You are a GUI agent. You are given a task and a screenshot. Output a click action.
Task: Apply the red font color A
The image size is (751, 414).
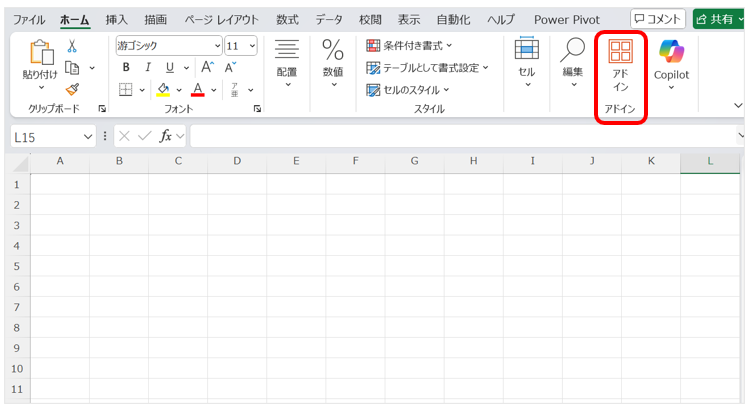[198, 90]
